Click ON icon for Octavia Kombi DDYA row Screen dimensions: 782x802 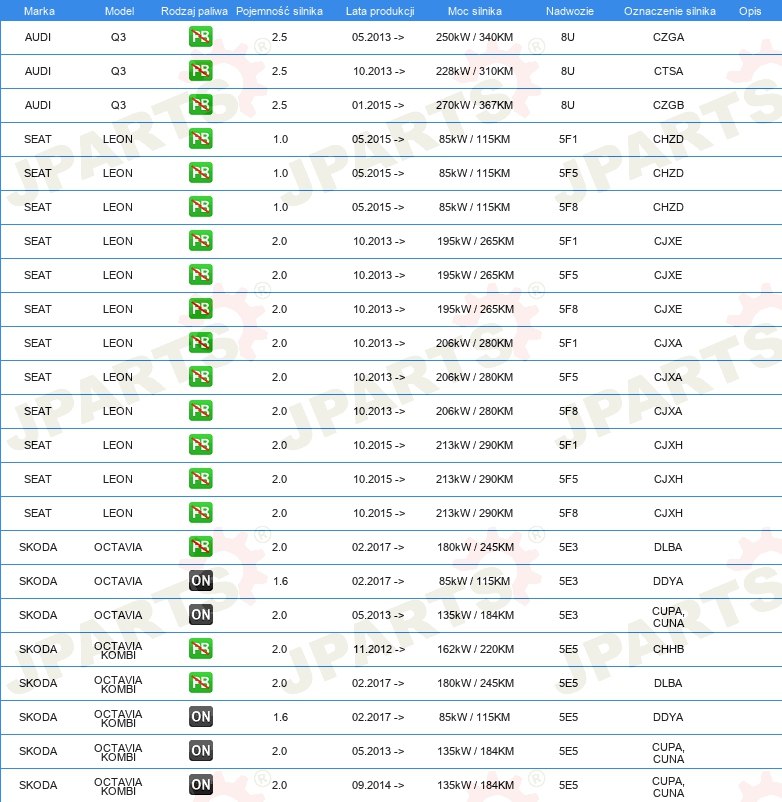click(x=200, y=717)
